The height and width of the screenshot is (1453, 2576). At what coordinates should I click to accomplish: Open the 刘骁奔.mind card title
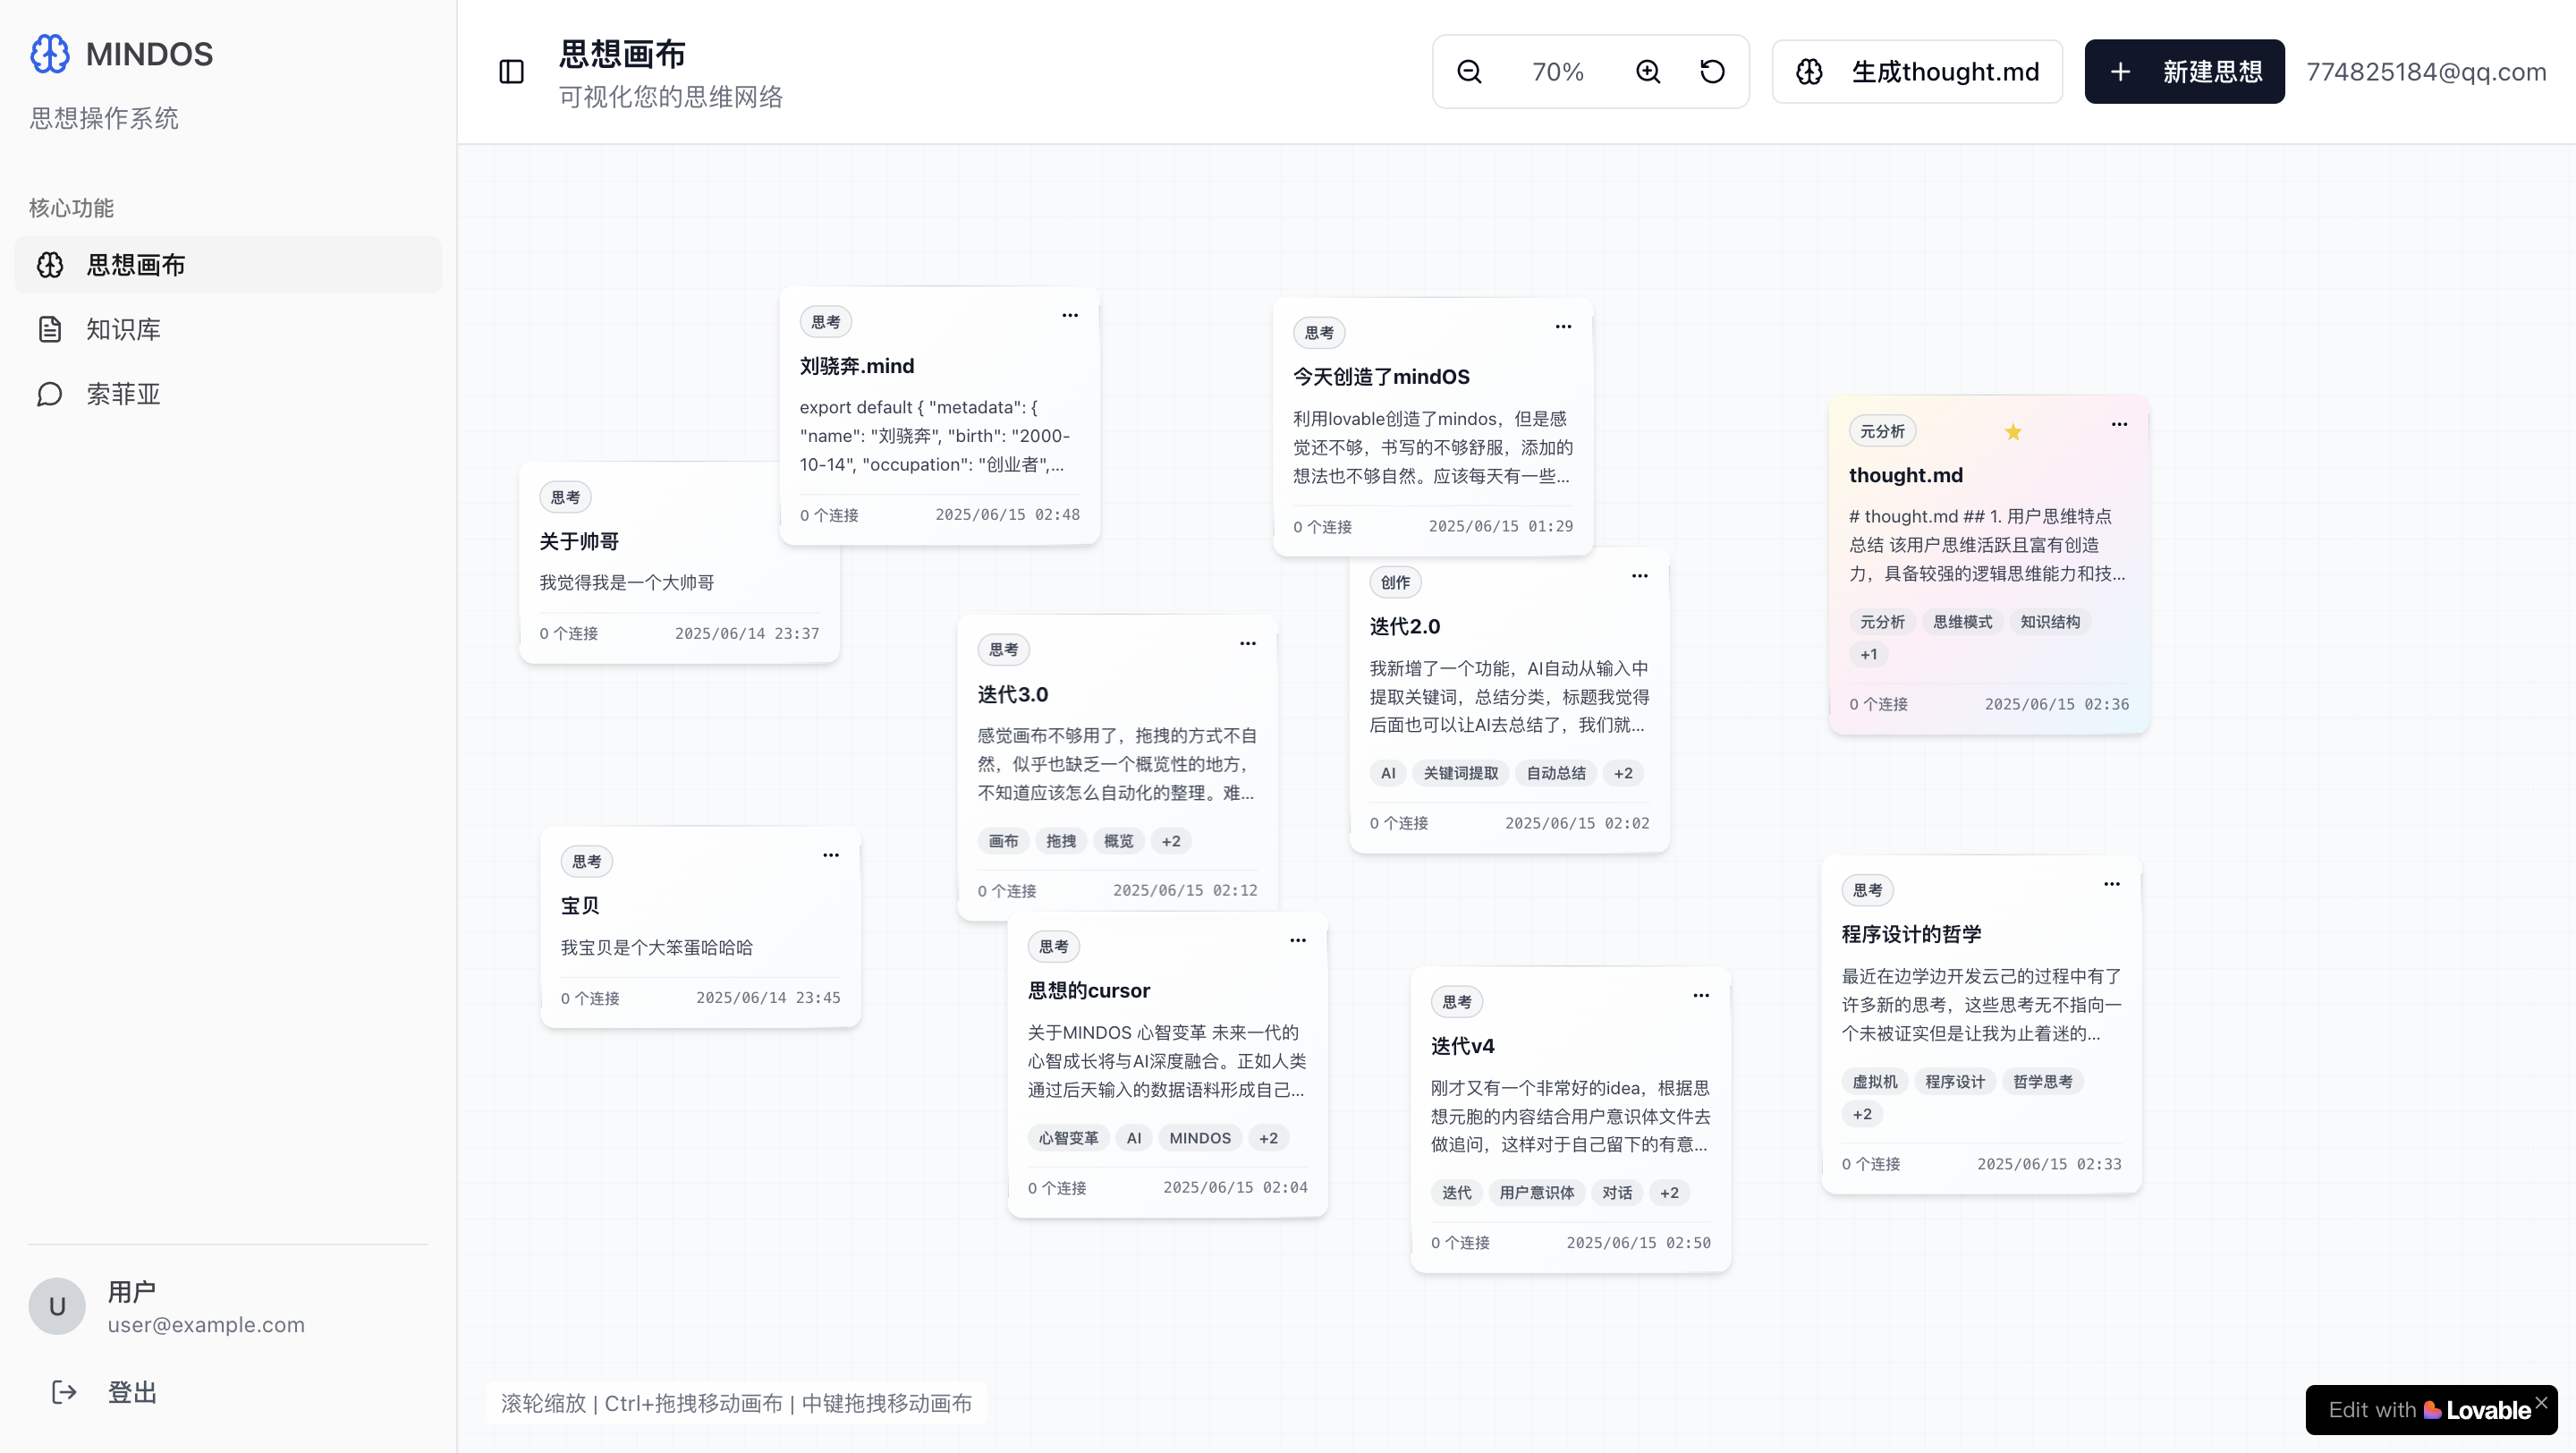pos(857,366)
